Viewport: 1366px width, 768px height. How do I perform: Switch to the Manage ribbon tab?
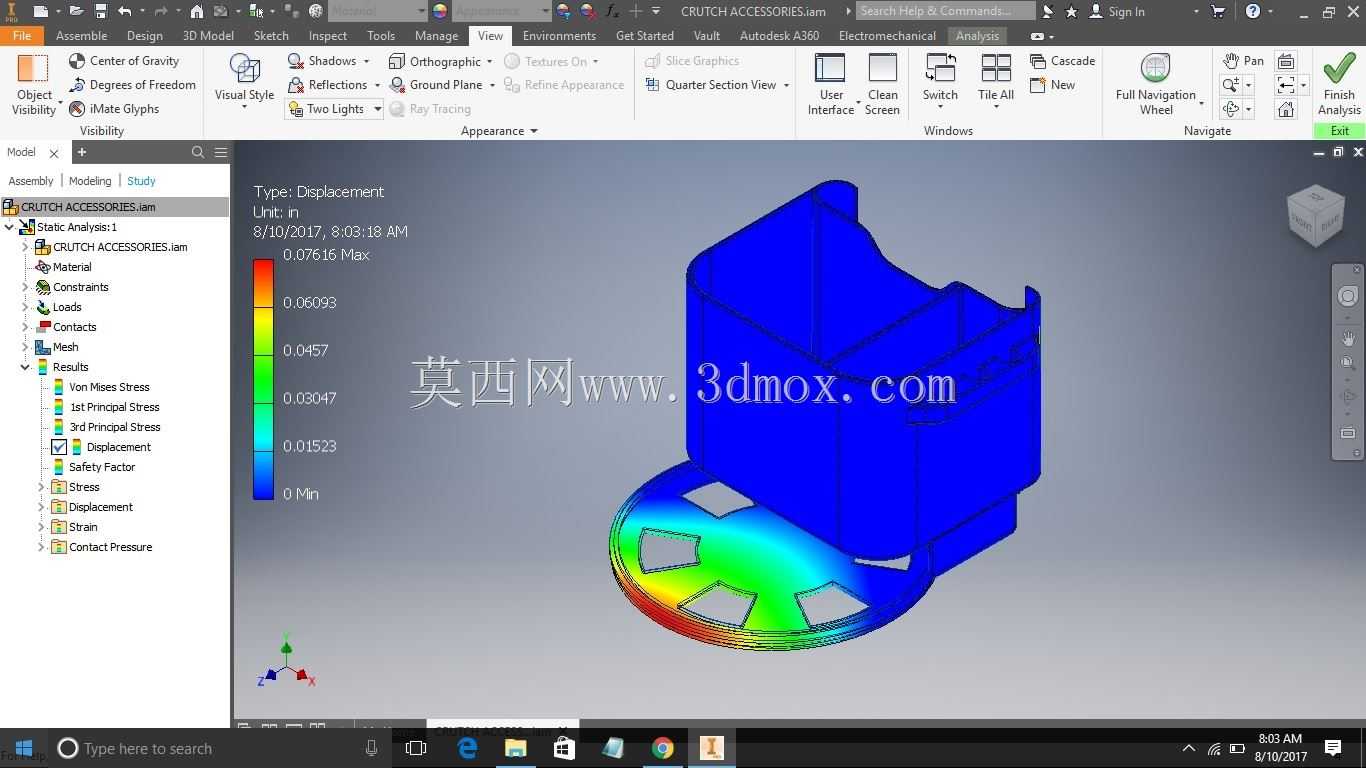click(436, 35)
